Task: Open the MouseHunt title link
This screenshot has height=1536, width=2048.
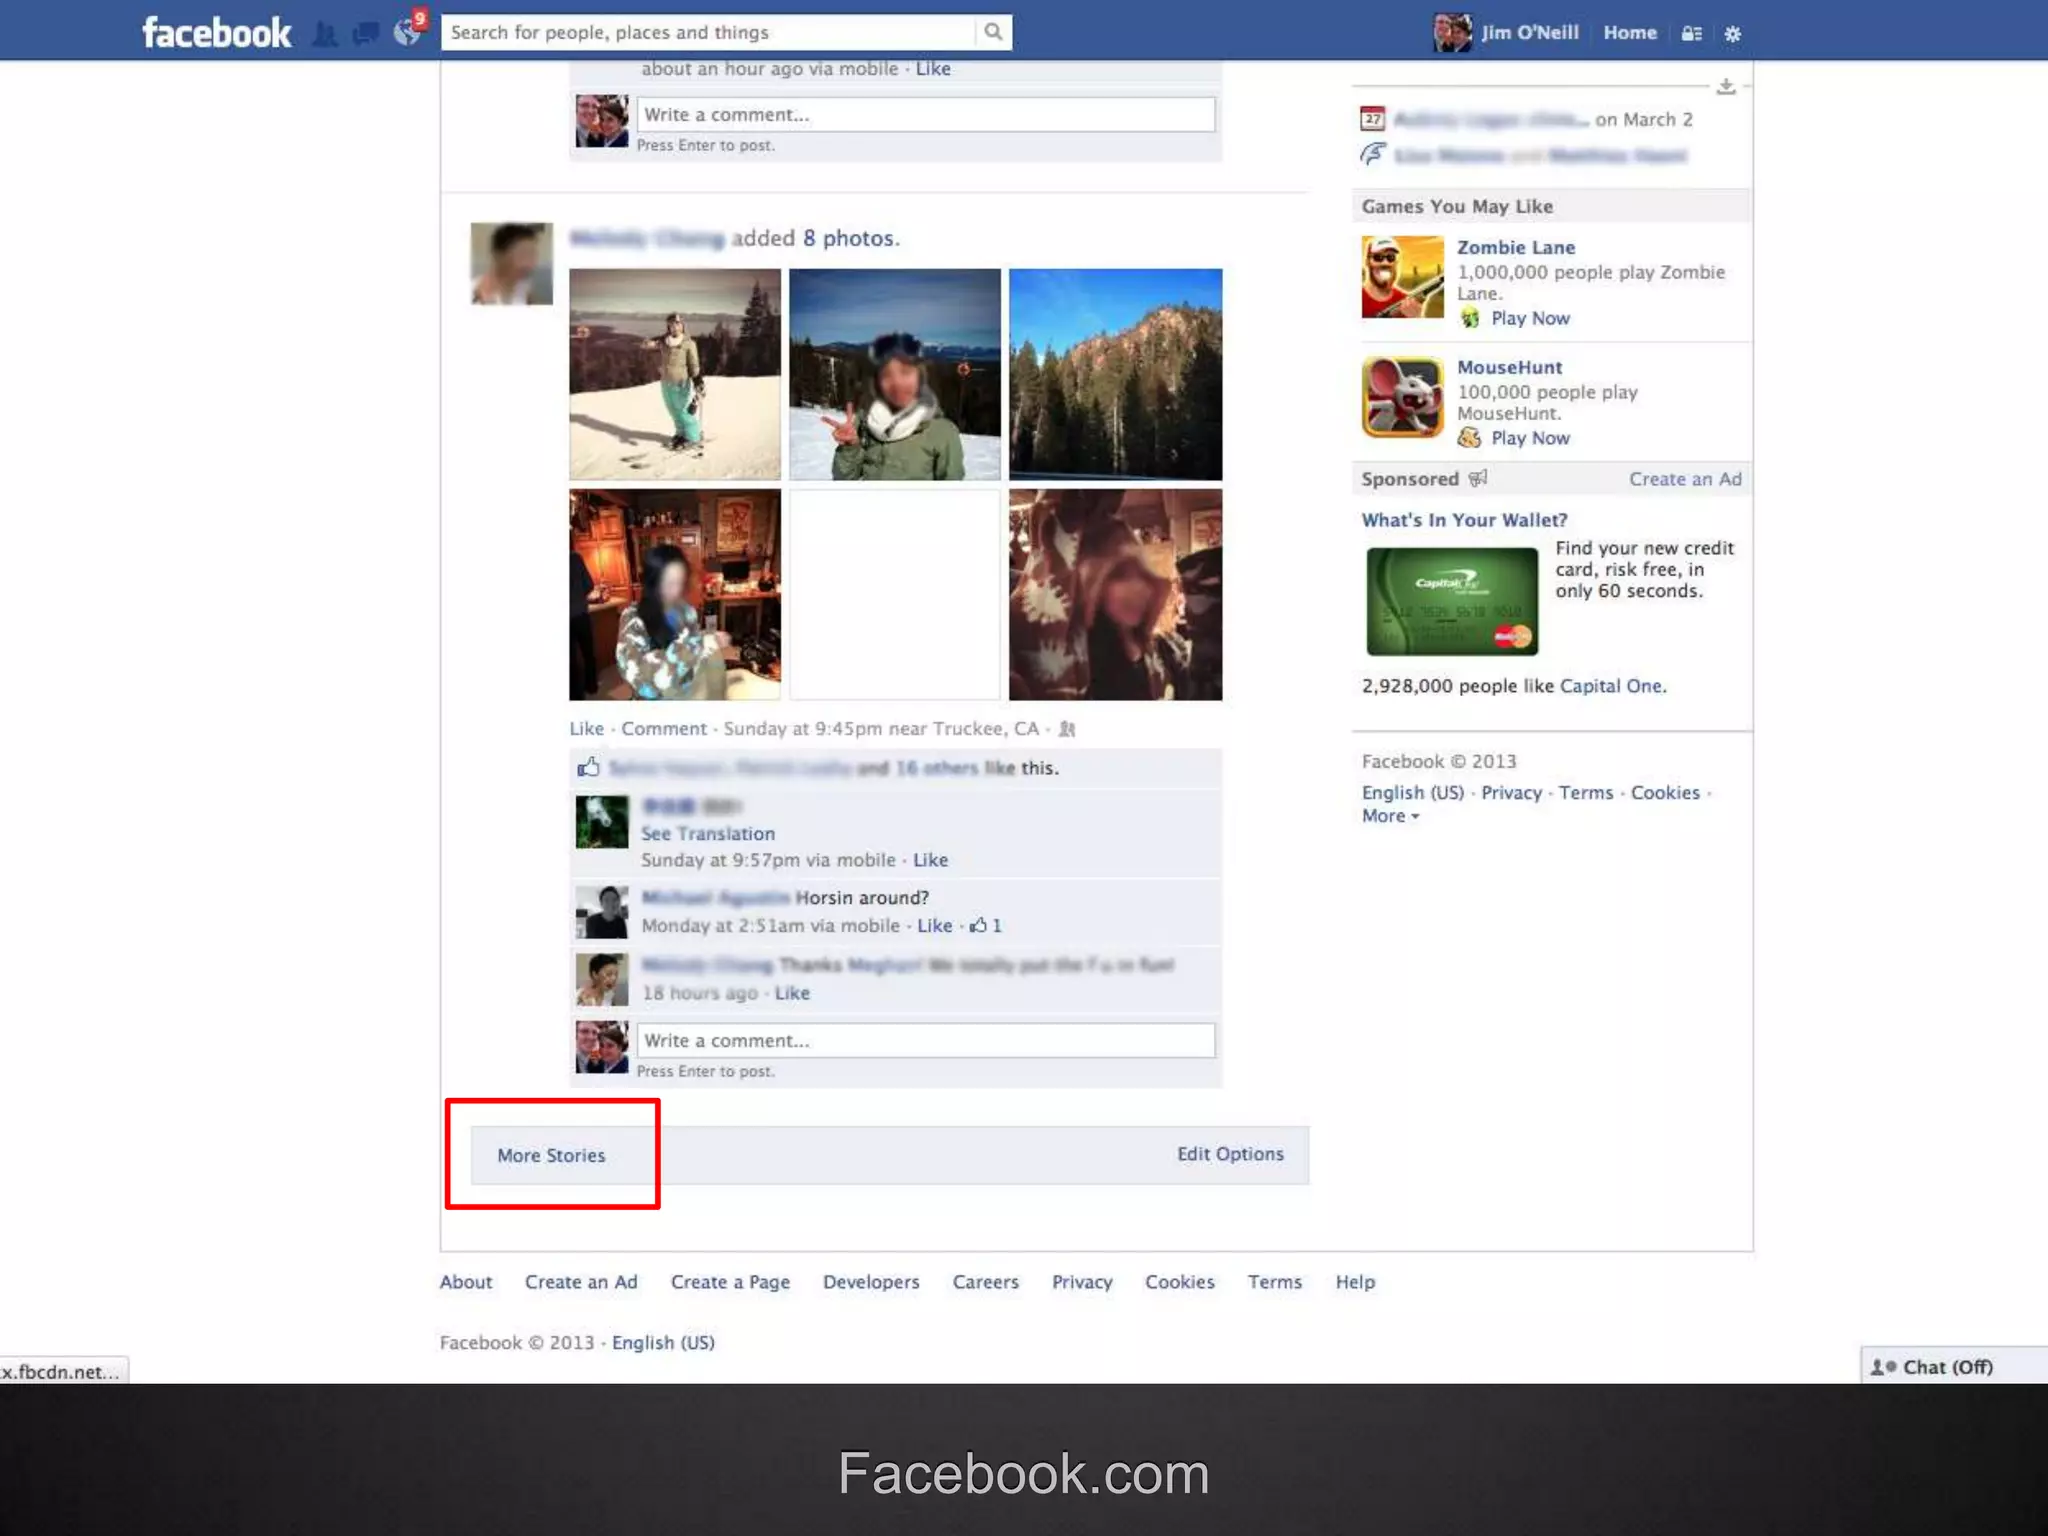Action: tap(1509, 367)
